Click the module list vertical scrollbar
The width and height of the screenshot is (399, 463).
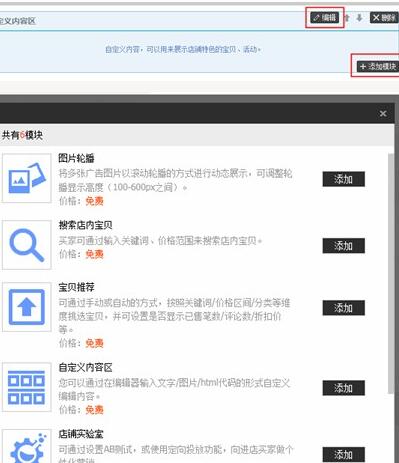[391, 273]
